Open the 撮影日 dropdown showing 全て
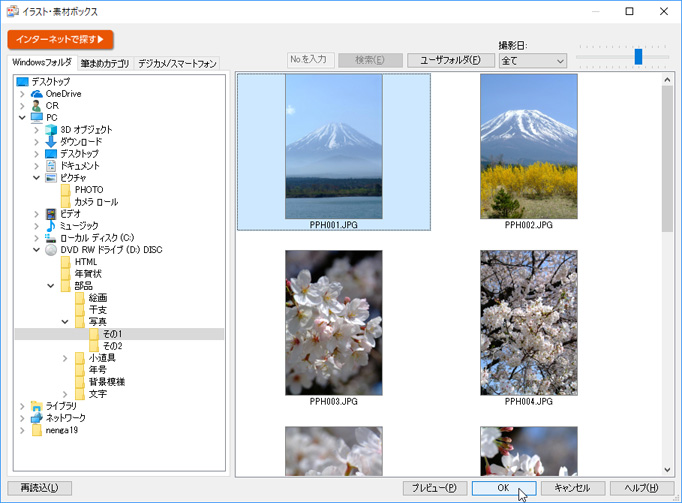This screenshot has height=503, width=682. click(532, 61)
